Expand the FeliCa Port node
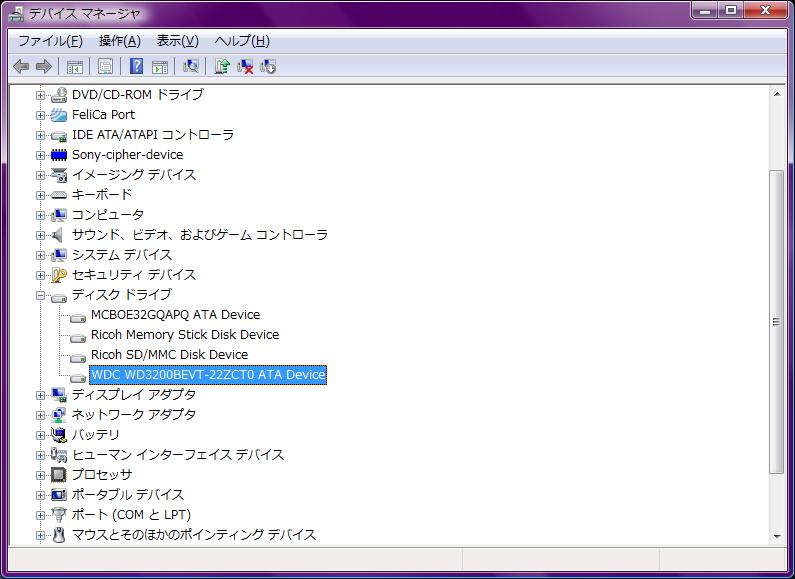Viewport: 795px width, 579px height. tap(40, 116)
